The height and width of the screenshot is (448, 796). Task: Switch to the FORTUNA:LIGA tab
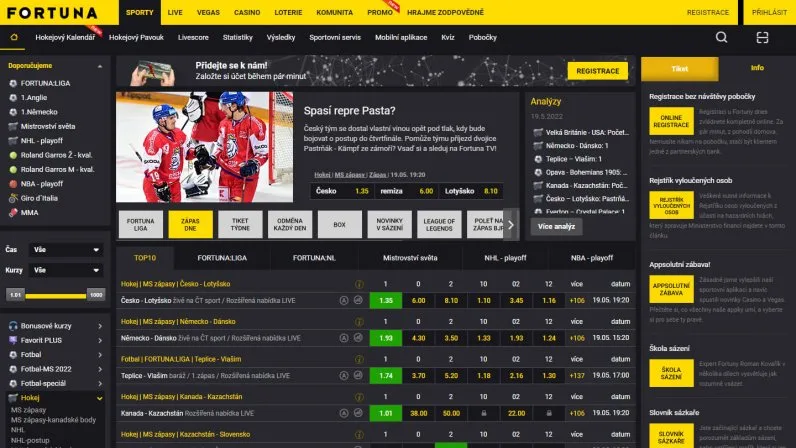222,258
